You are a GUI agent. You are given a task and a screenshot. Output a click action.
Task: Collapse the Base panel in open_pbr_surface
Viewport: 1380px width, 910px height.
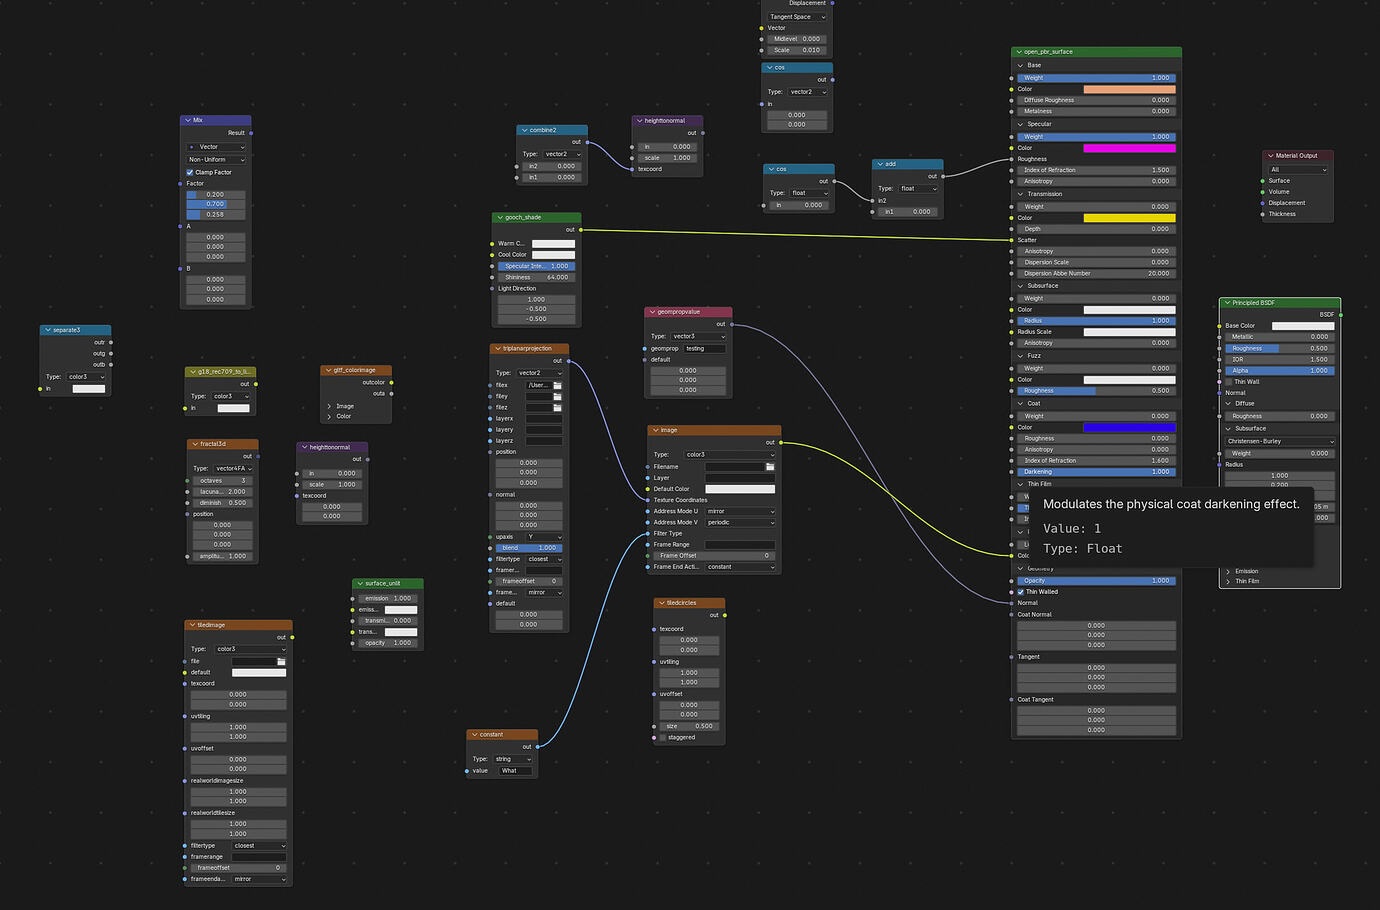(x=1020, y=65)
